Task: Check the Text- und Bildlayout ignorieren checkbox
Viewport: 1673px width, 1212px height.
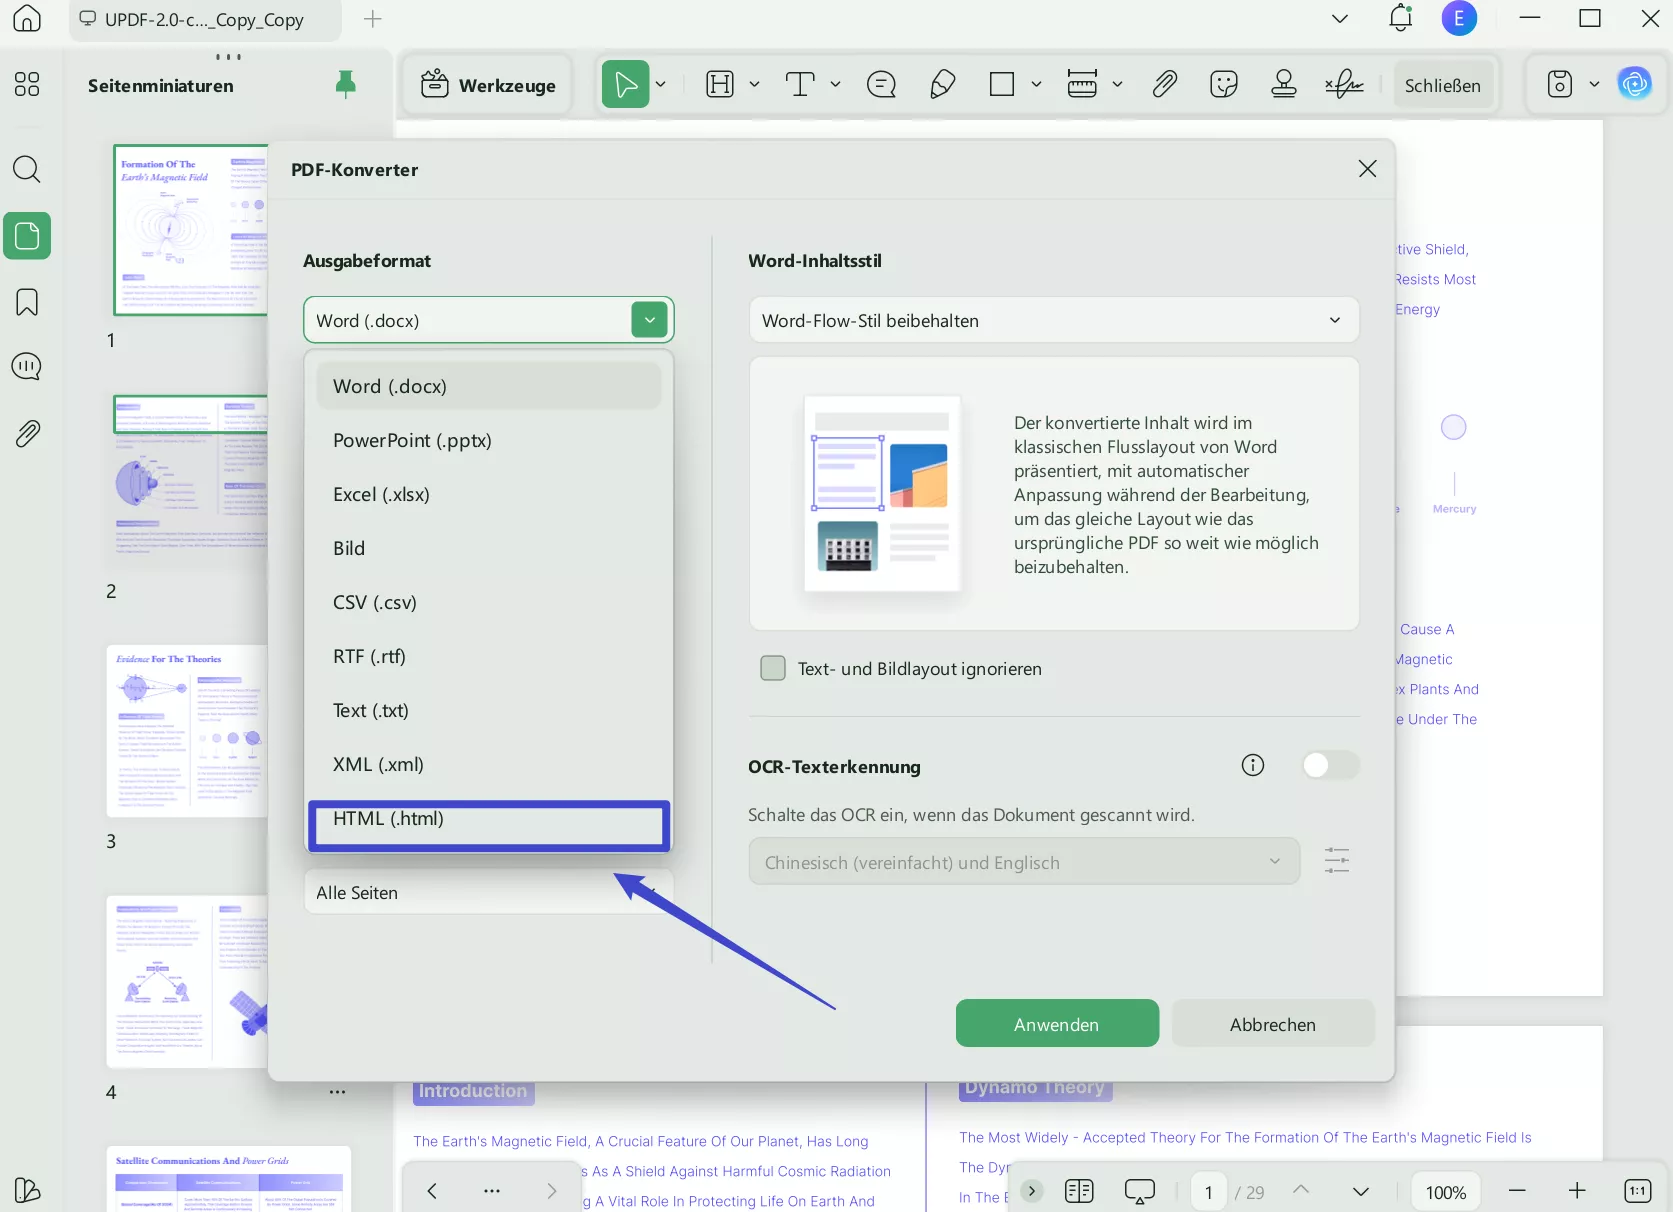Action: [x=772, y=668]
